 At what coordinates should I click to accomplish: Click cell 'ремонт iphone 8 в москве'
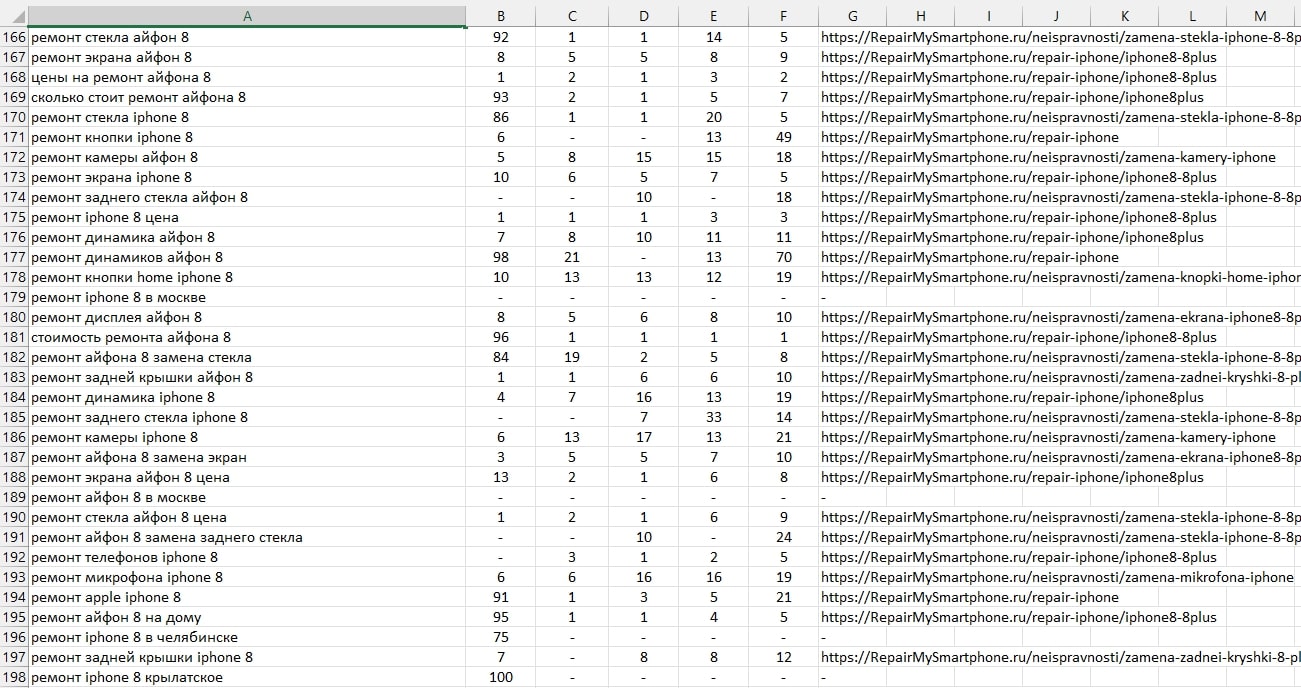coord(247,297)
